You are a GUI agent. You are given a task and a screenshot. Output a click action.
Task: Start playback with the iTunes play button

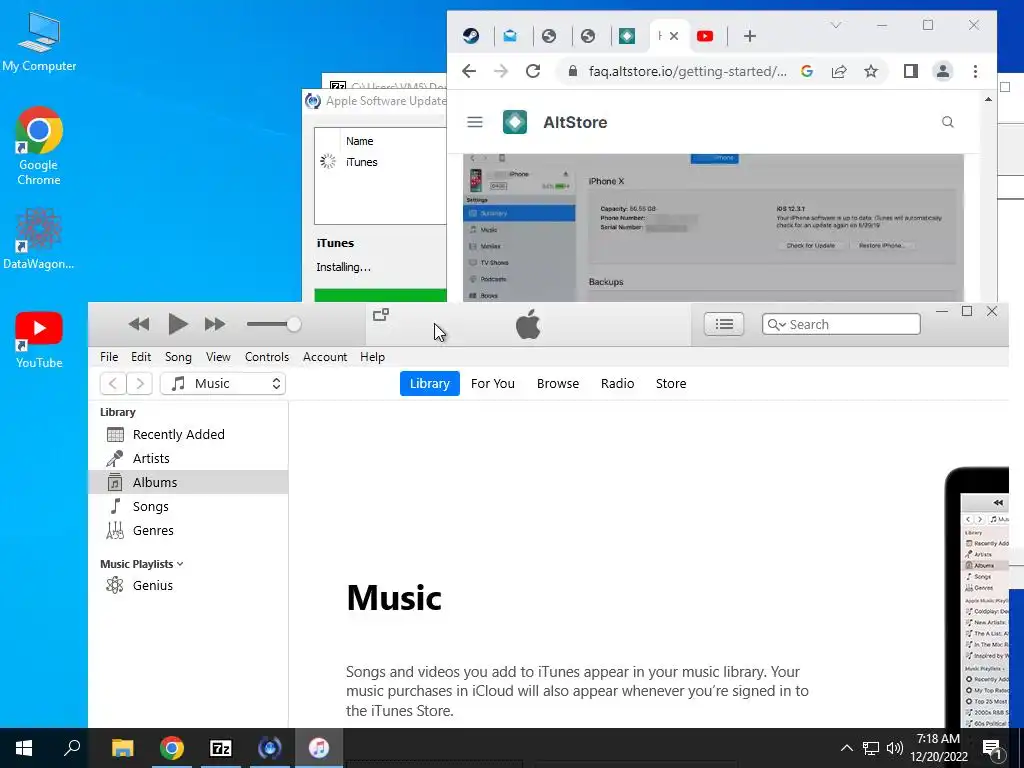tap(178, 324)
